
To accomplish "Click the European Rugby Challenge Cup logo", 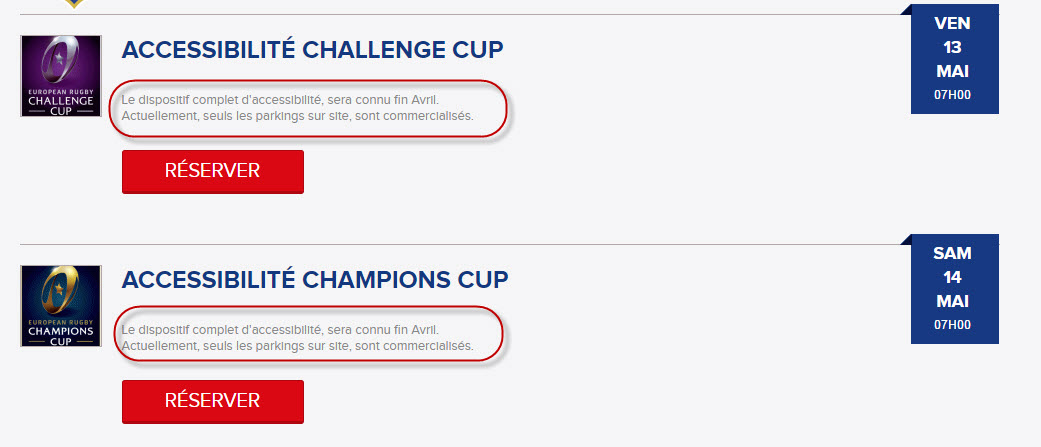I will click(x=61, y=76).
